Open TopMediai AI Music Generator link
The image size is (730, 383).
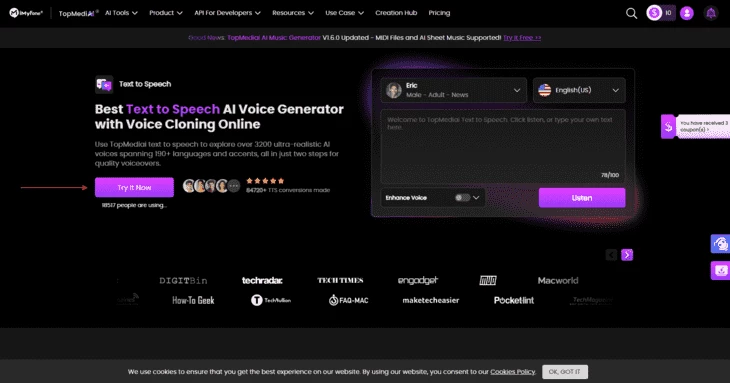coord(274,38)
